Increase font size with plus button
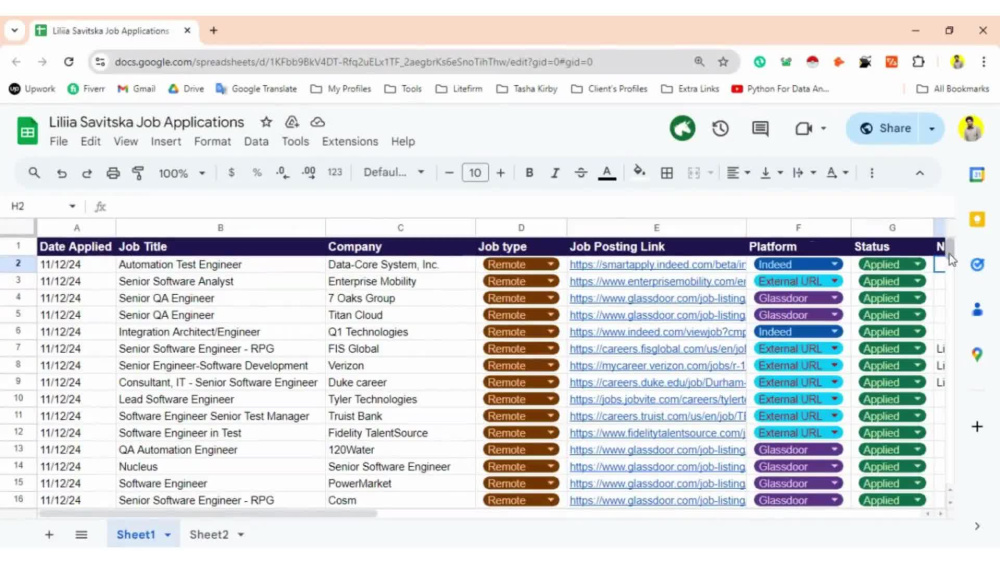 (501, 173)
